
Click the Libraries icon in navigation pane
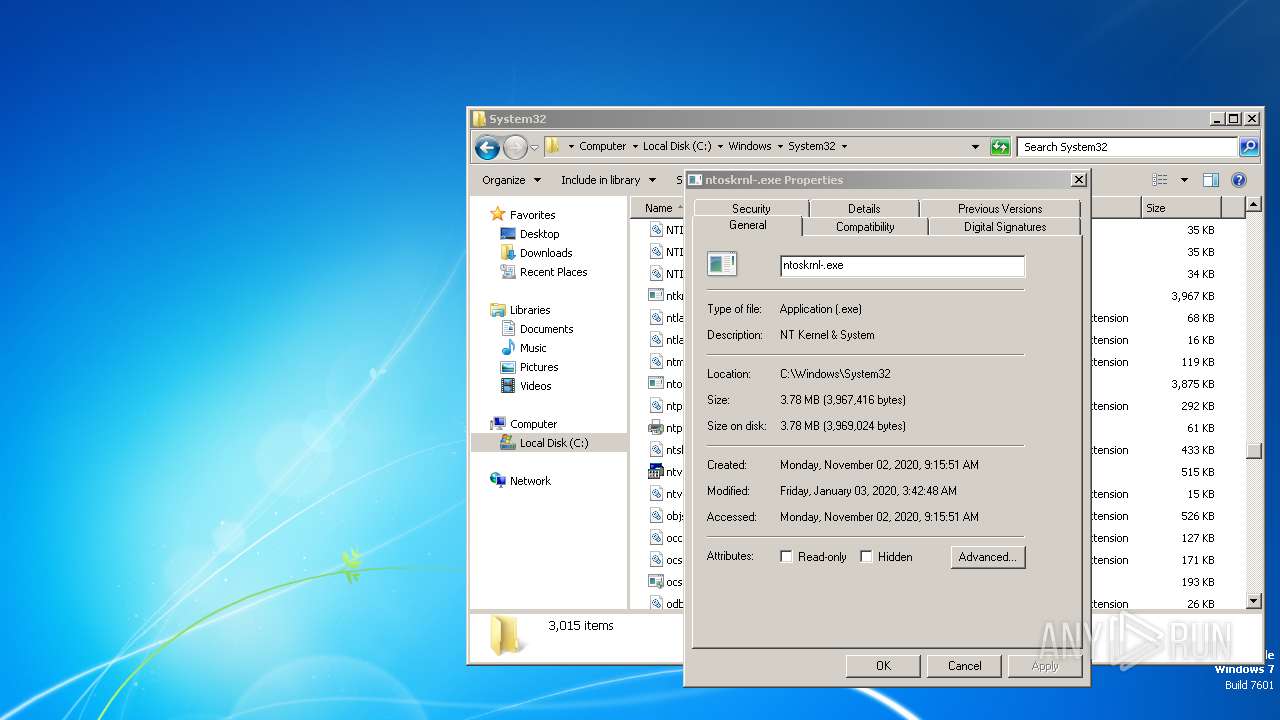click(498, 310)
